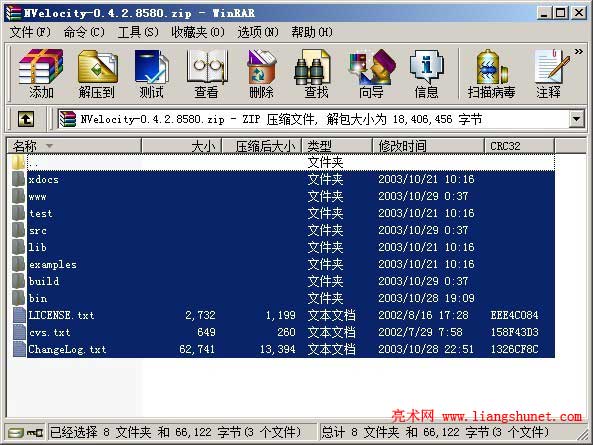The image size is (595, 445).
Task: Open the address bar dropdown arrow
Action: (576, 120)
